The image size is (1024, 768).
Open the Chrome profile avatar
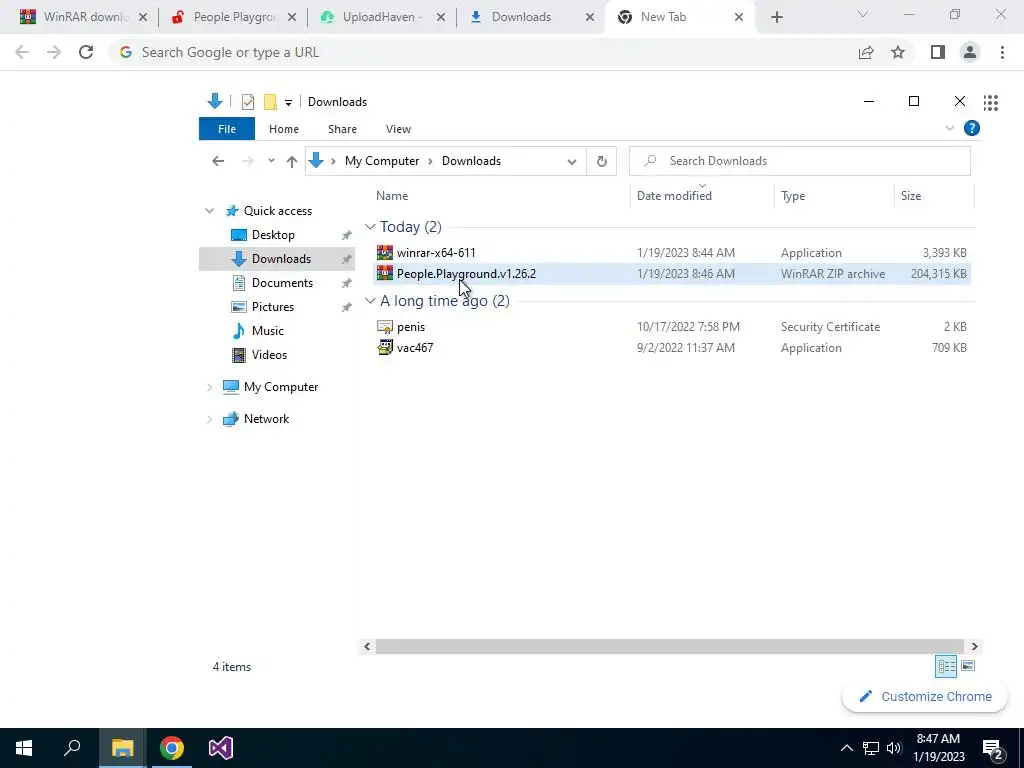970,52
